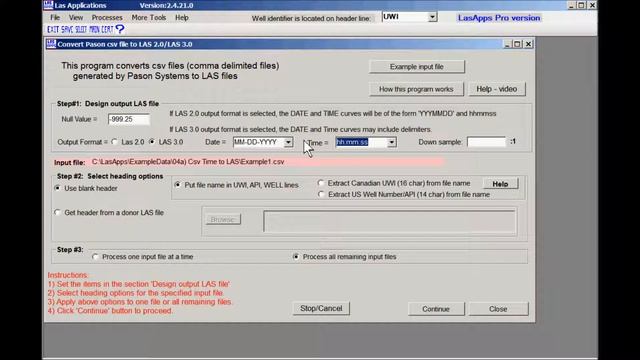
Task: Minimize the Las Applications main window
Action: click(571, 5)
